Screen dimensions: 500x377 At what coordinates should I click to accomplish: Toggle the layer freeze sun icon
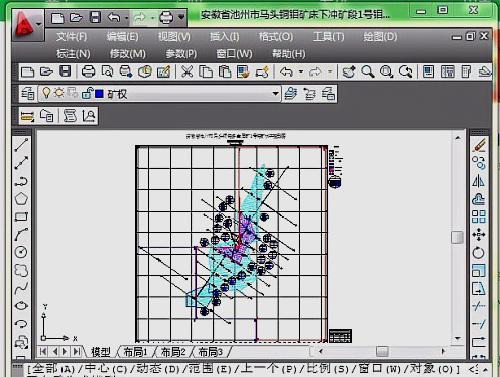(x=59, y=93)
